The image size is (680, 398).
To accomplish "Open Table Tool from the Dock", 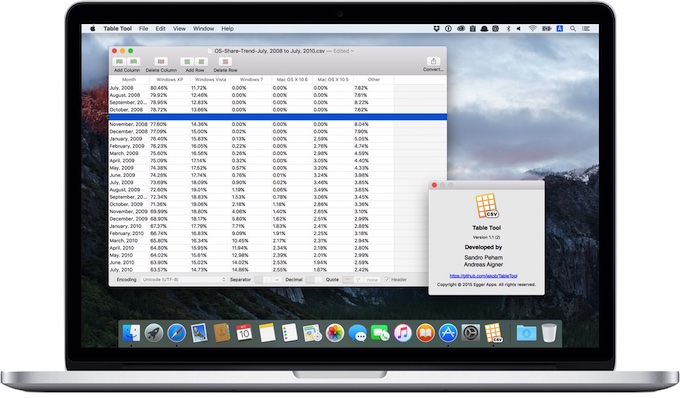I will [494, 333].
